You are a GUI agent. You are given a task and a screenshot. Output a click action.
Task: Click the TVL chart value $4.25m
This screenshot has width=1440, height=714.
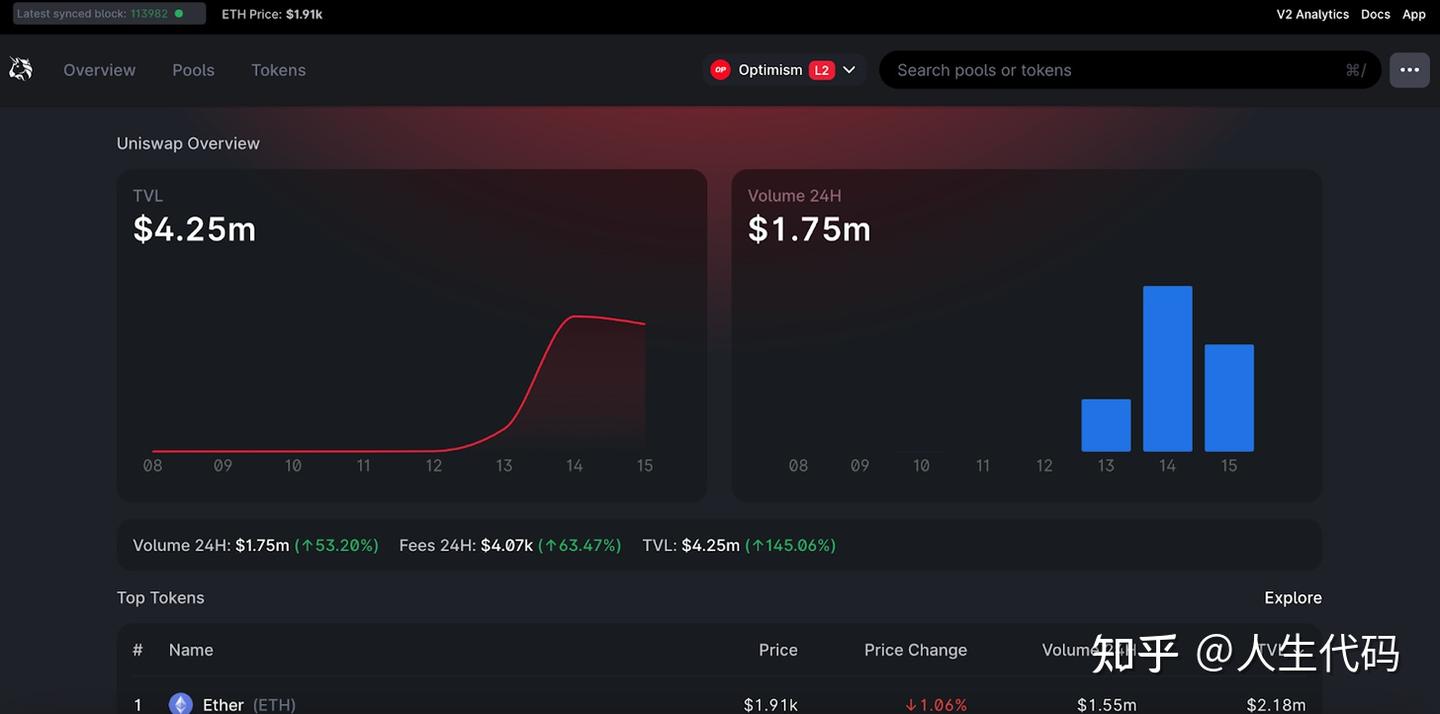[x=195, y=229]
